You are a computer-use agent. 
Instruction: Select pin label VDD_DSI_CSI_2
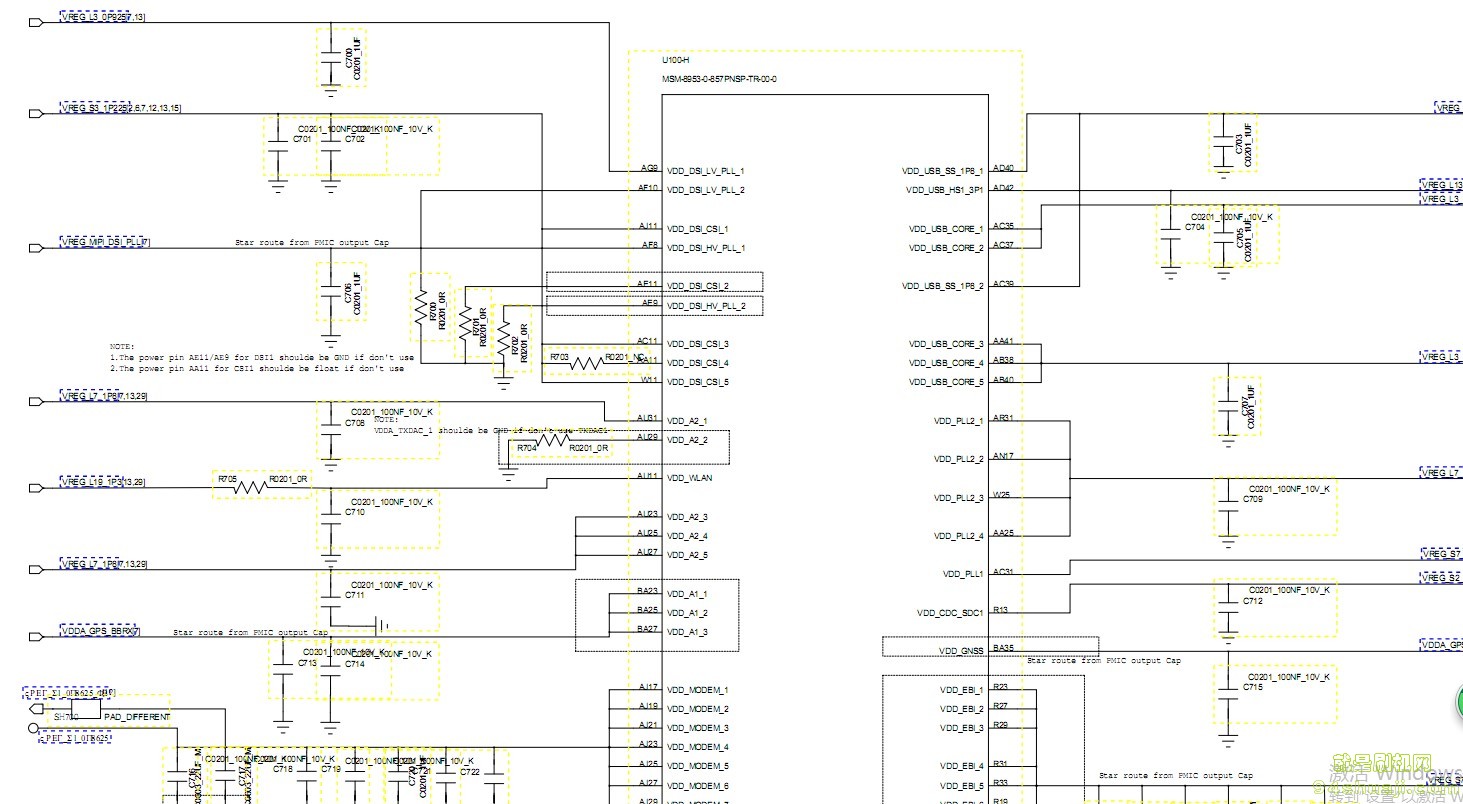(x=698, y=286)
